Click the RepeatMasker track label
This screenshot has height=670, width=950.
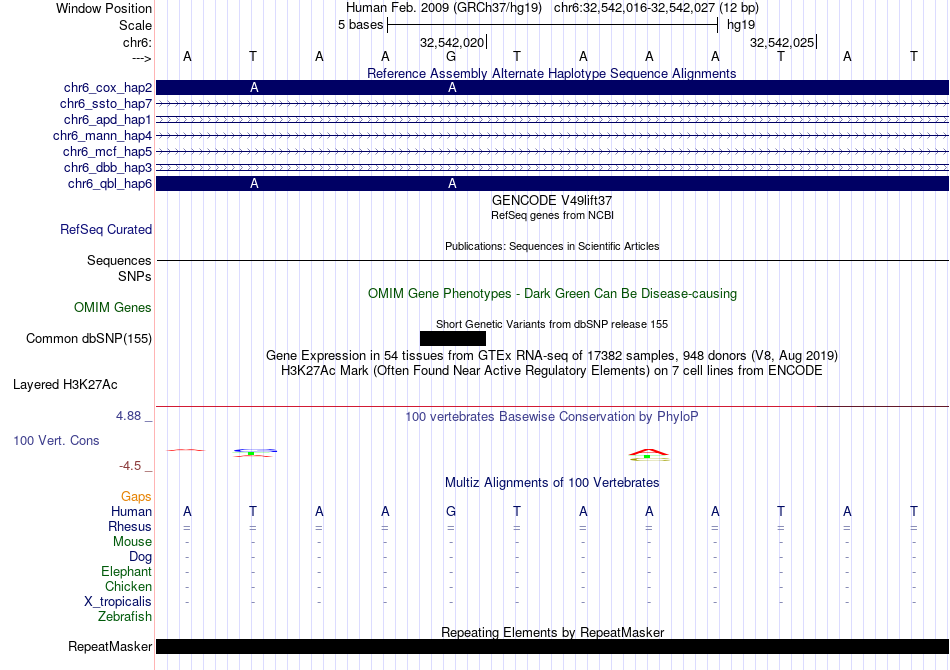click(x=110, y=647)
